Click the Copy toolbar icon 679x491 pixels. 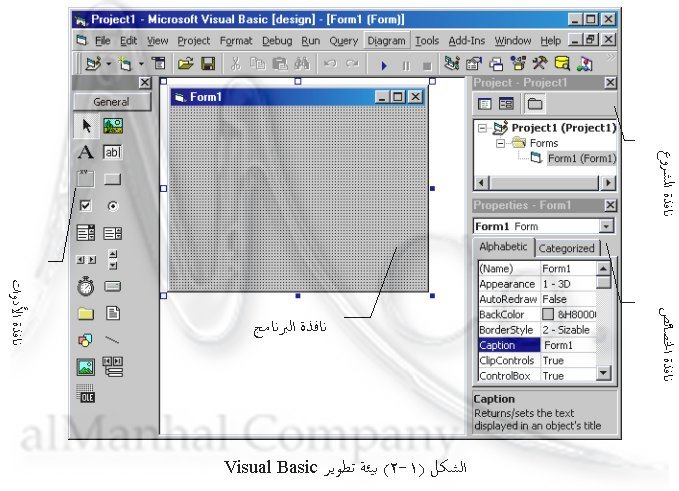coord(258,65)
